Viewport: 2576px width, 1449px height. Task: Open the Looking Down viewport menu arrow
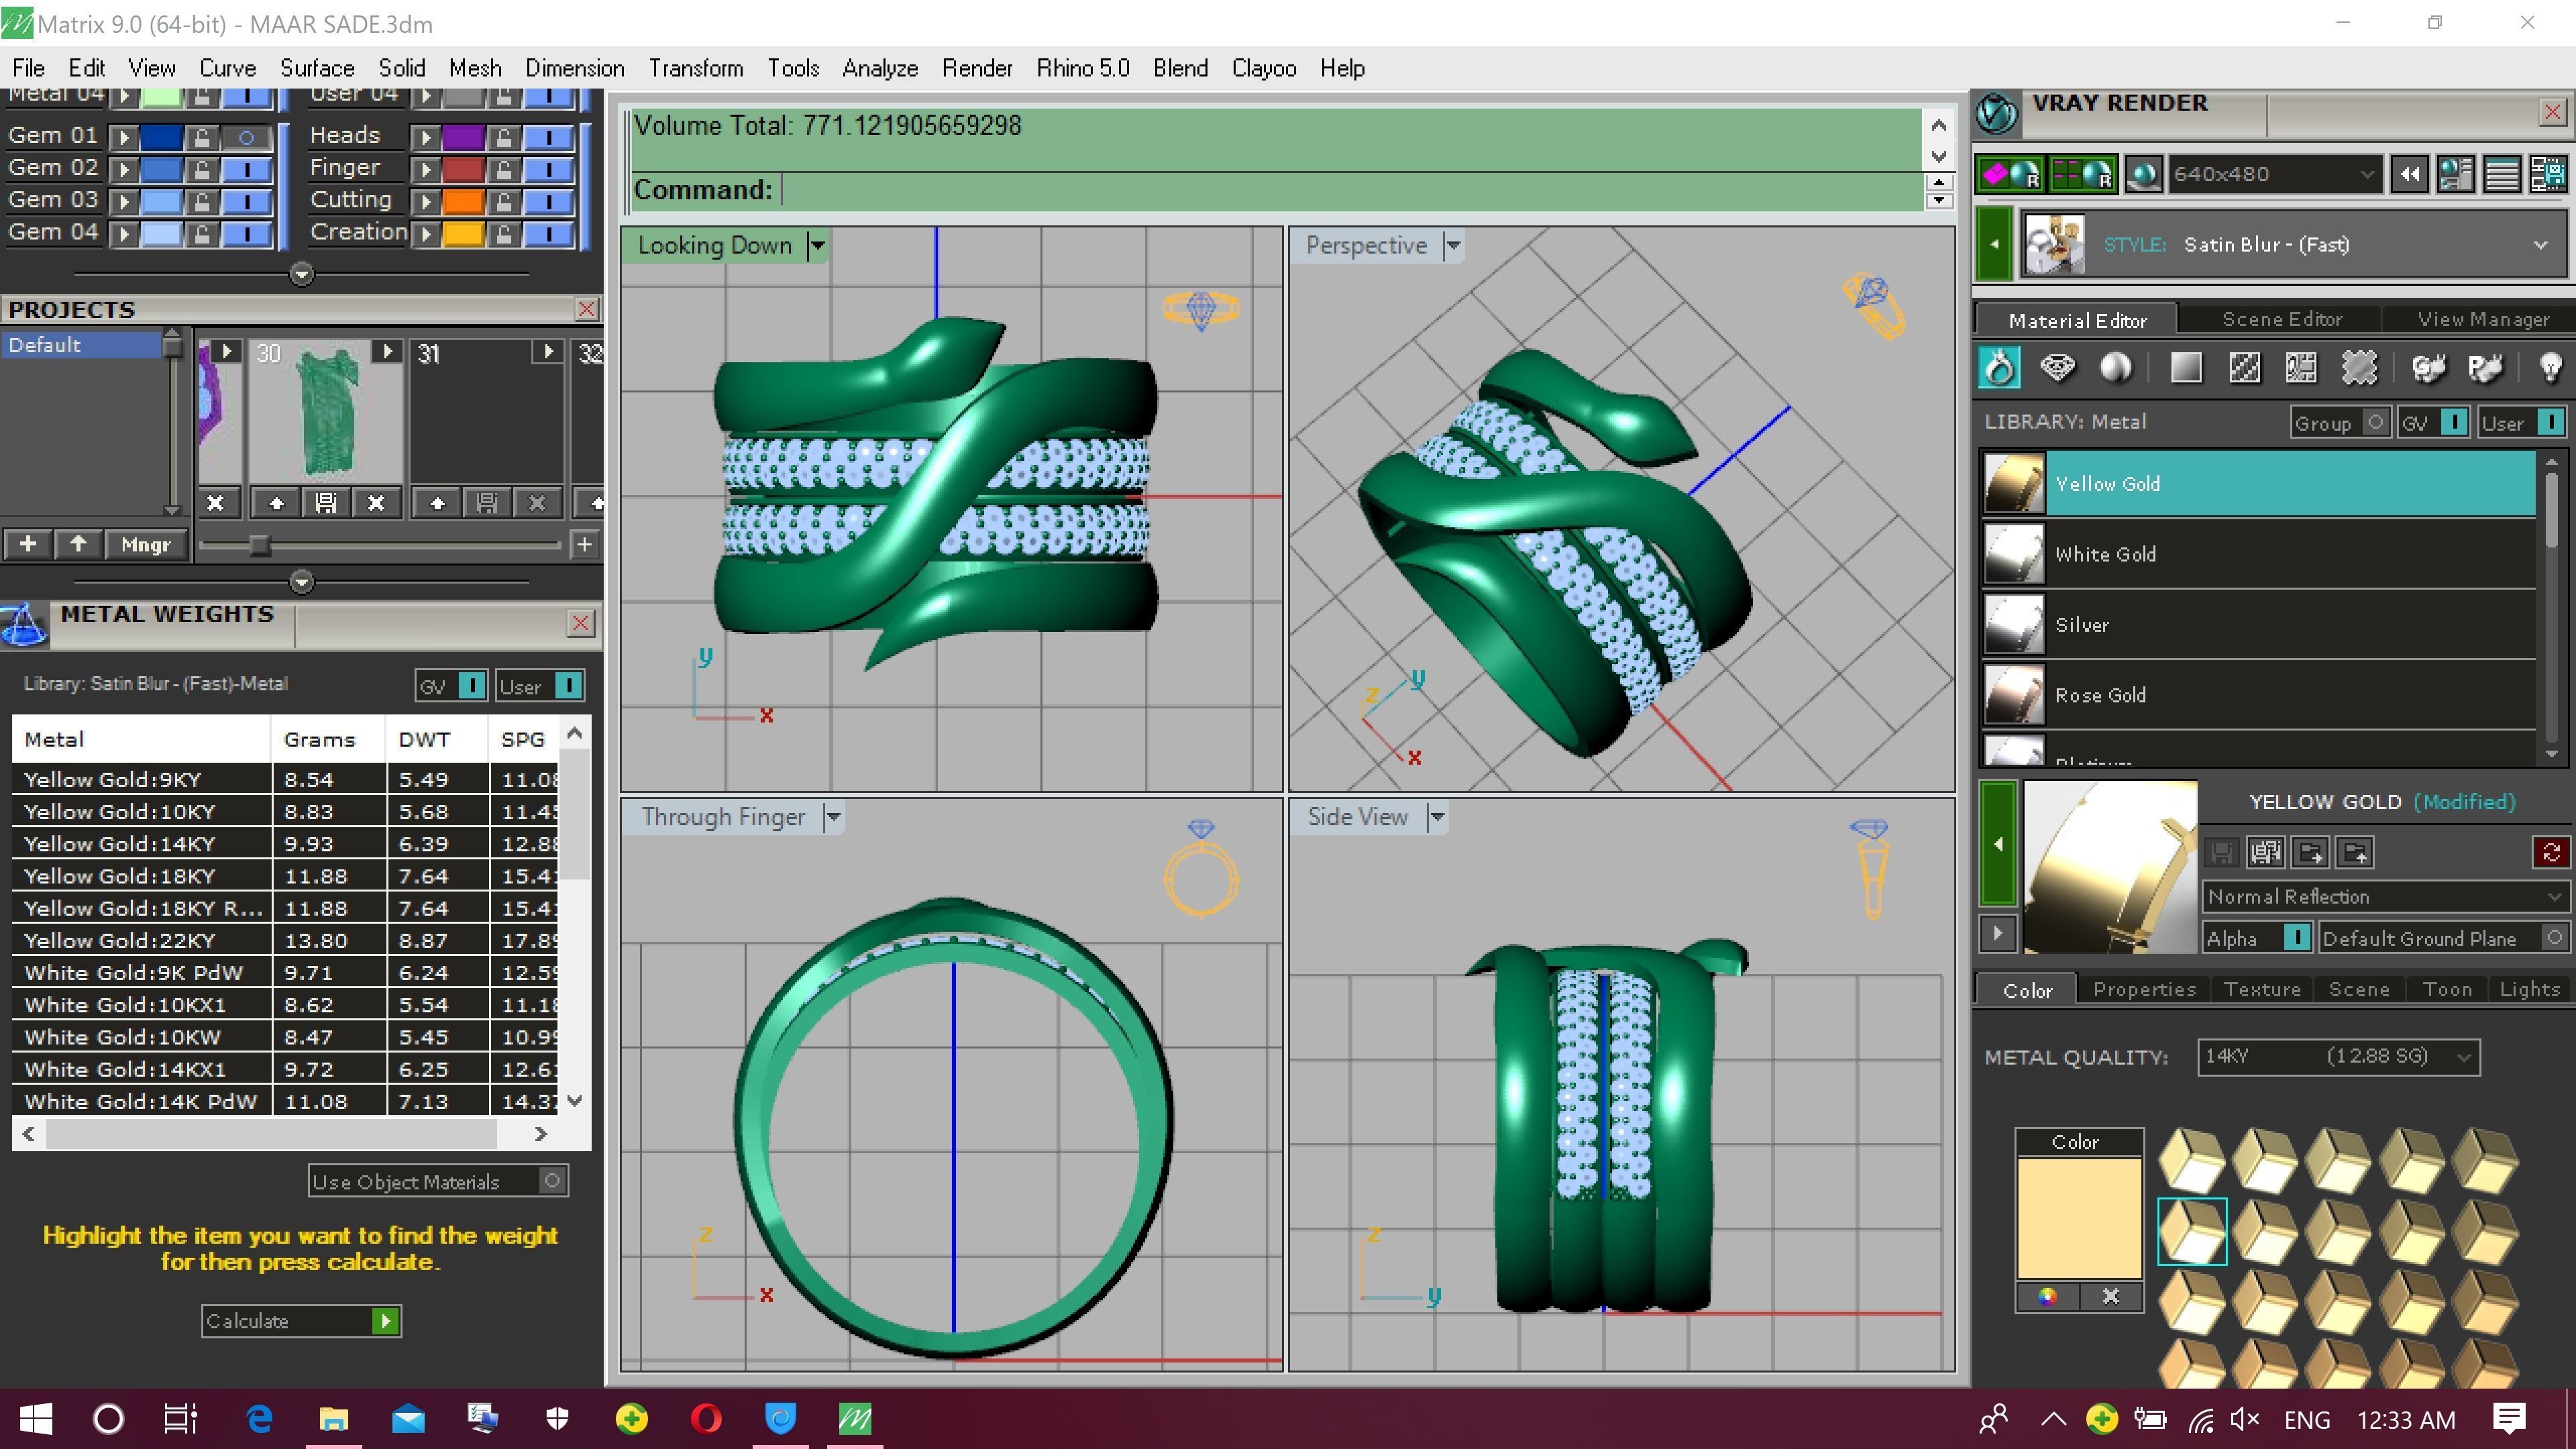(x=817, y=246)
